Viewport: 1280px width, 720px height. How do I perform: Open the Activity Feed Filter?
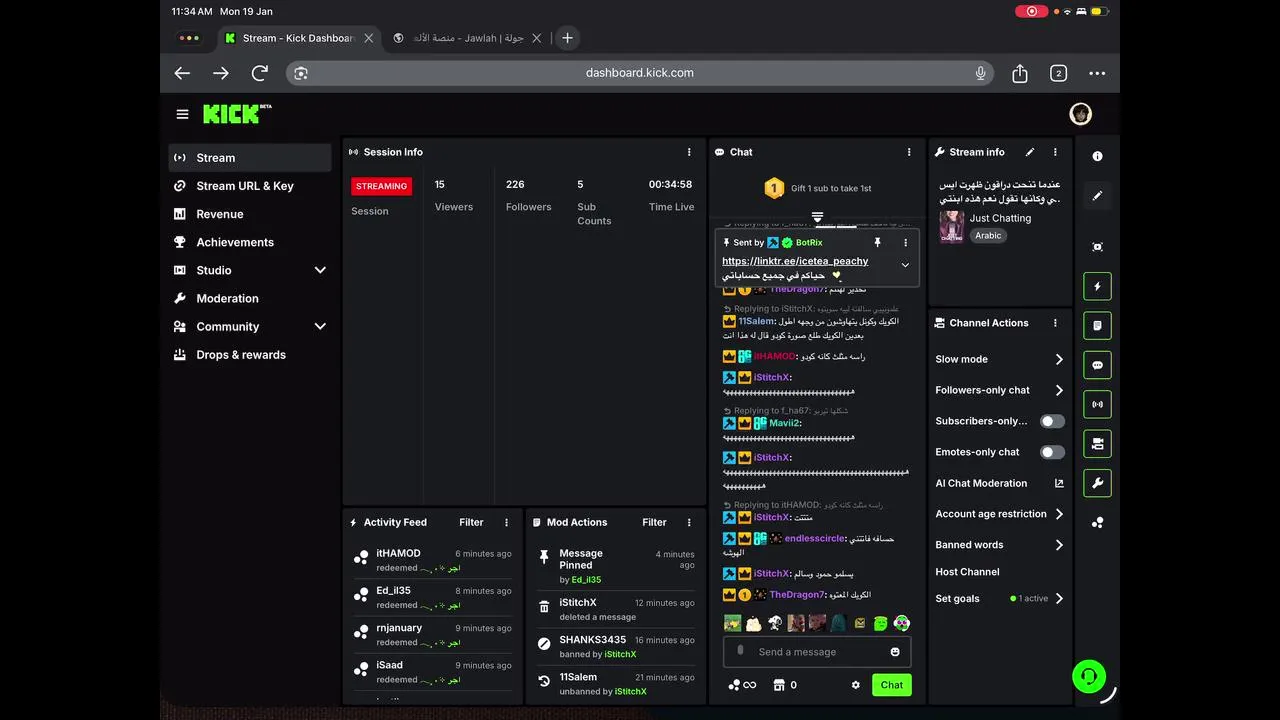point(471,522)
